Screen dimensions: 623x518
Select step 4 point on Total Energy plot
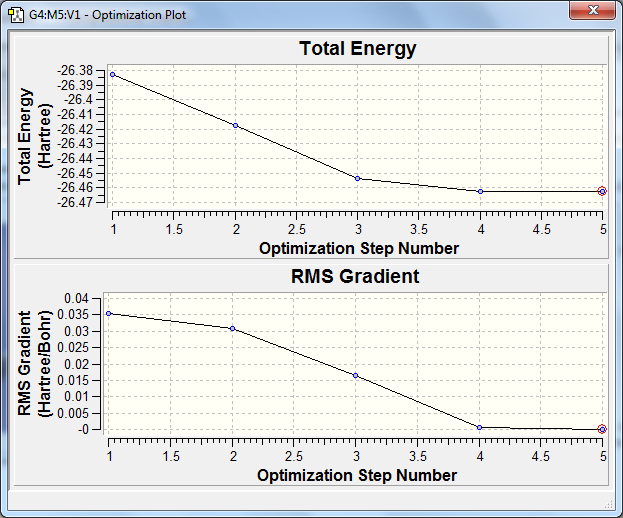pyautogui.click(x=480, y=191)
